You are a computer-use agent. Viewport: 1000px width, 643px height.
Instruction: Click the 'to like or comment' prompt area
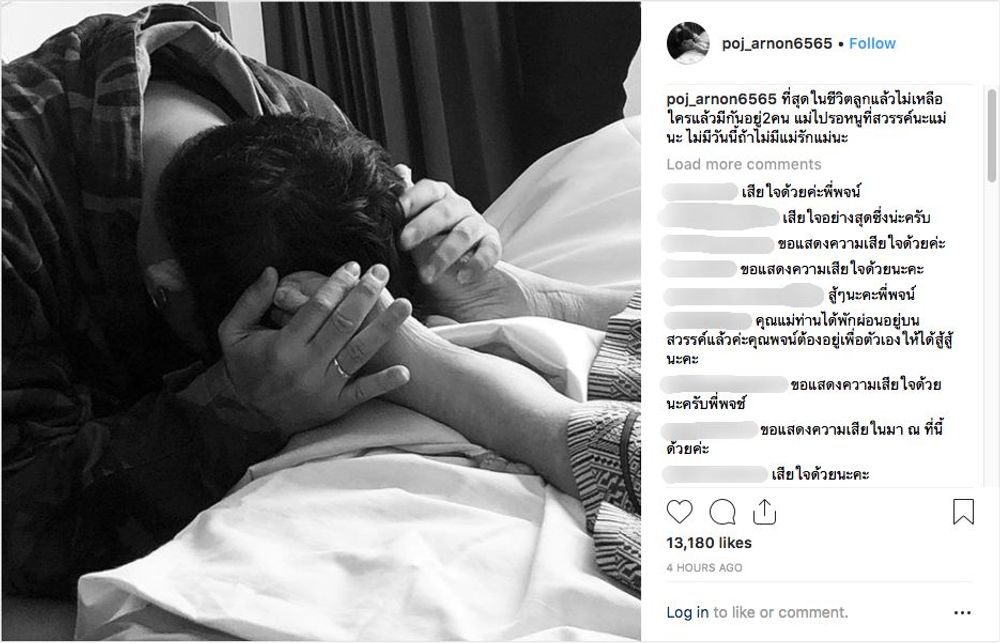click(x=781, y=612)
